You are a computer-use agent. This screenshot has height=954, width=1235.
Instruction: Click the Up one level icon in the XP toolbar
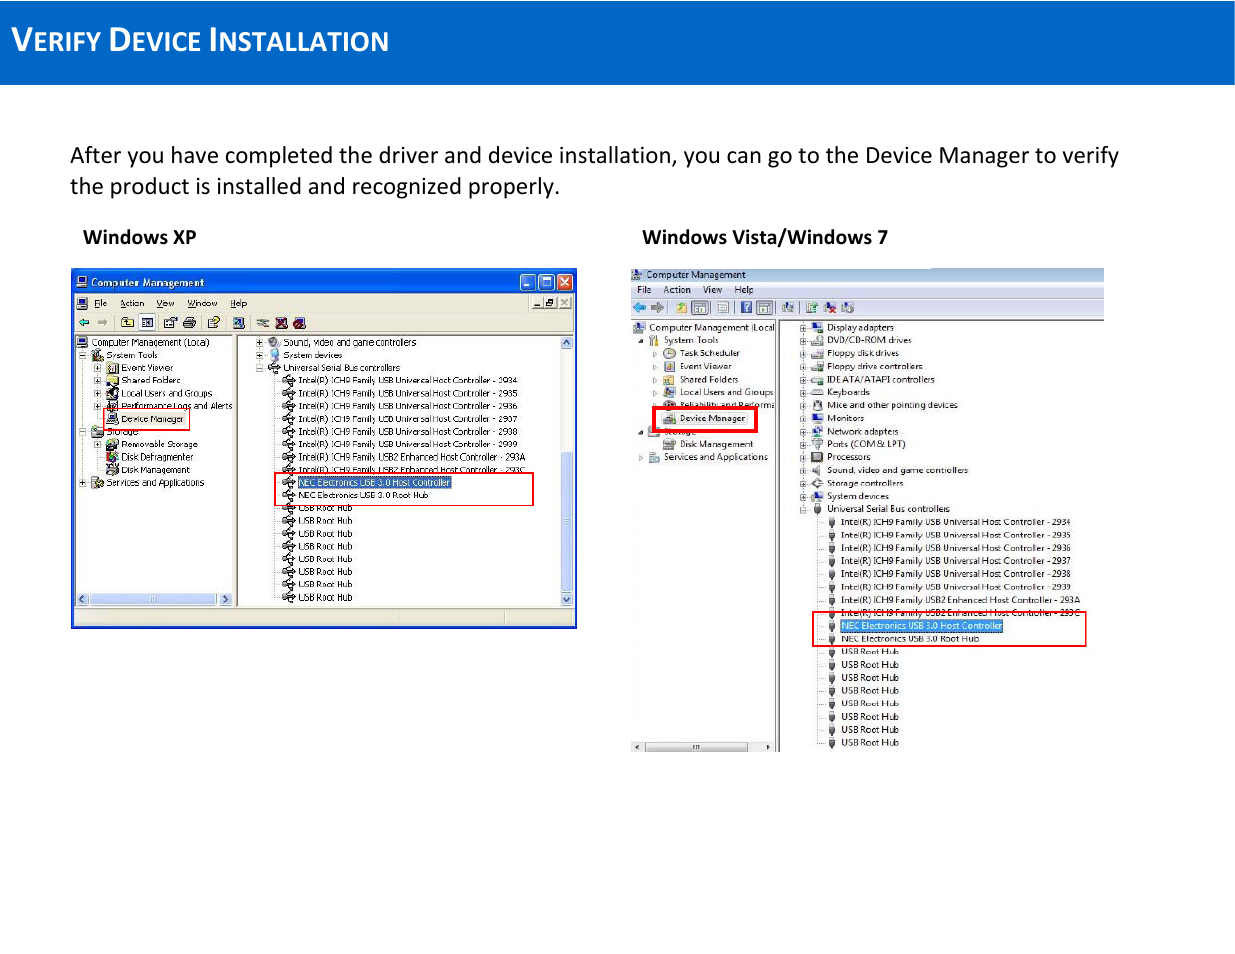127,323
